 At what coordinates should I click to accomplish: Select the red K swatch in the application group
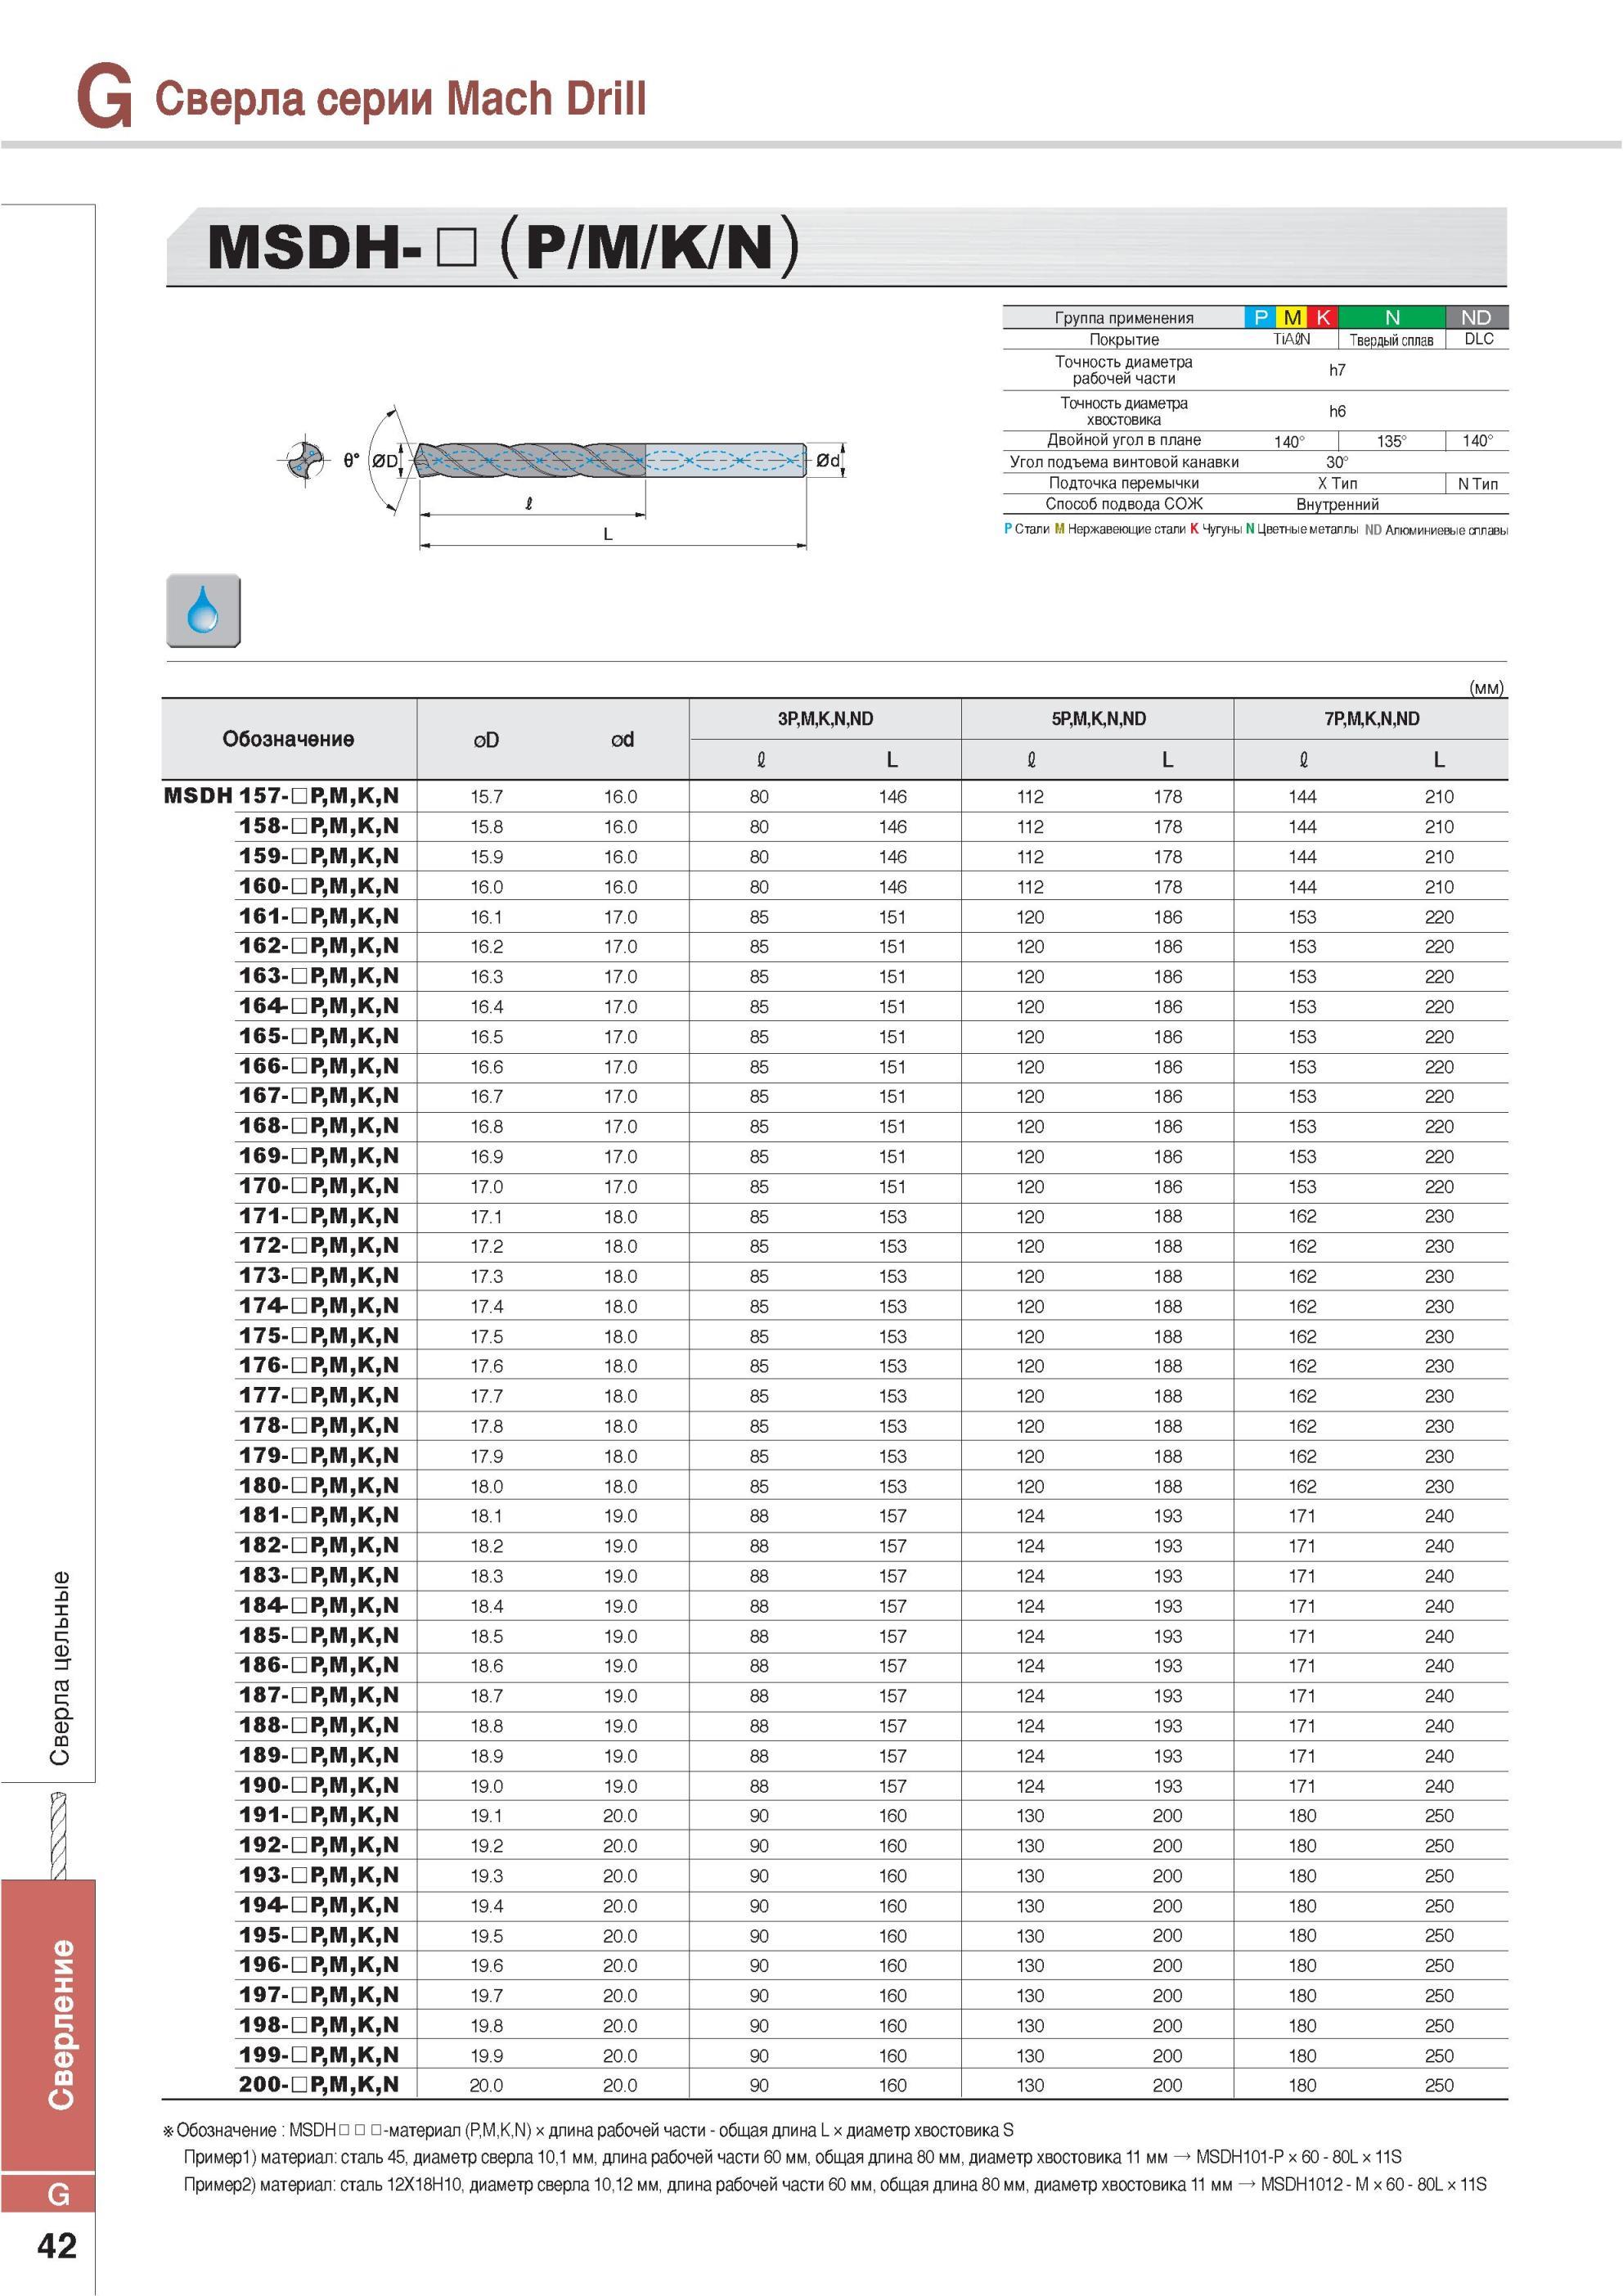pyautogui.click(x=1323, y=317)
